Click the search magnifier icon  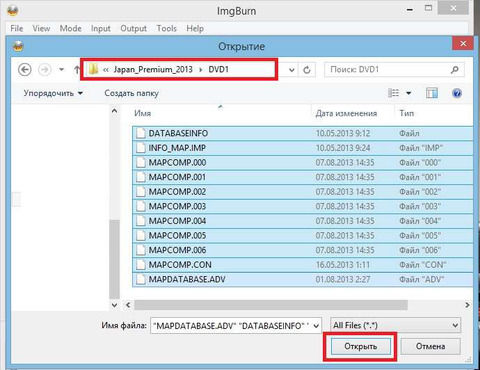(455, 70)
